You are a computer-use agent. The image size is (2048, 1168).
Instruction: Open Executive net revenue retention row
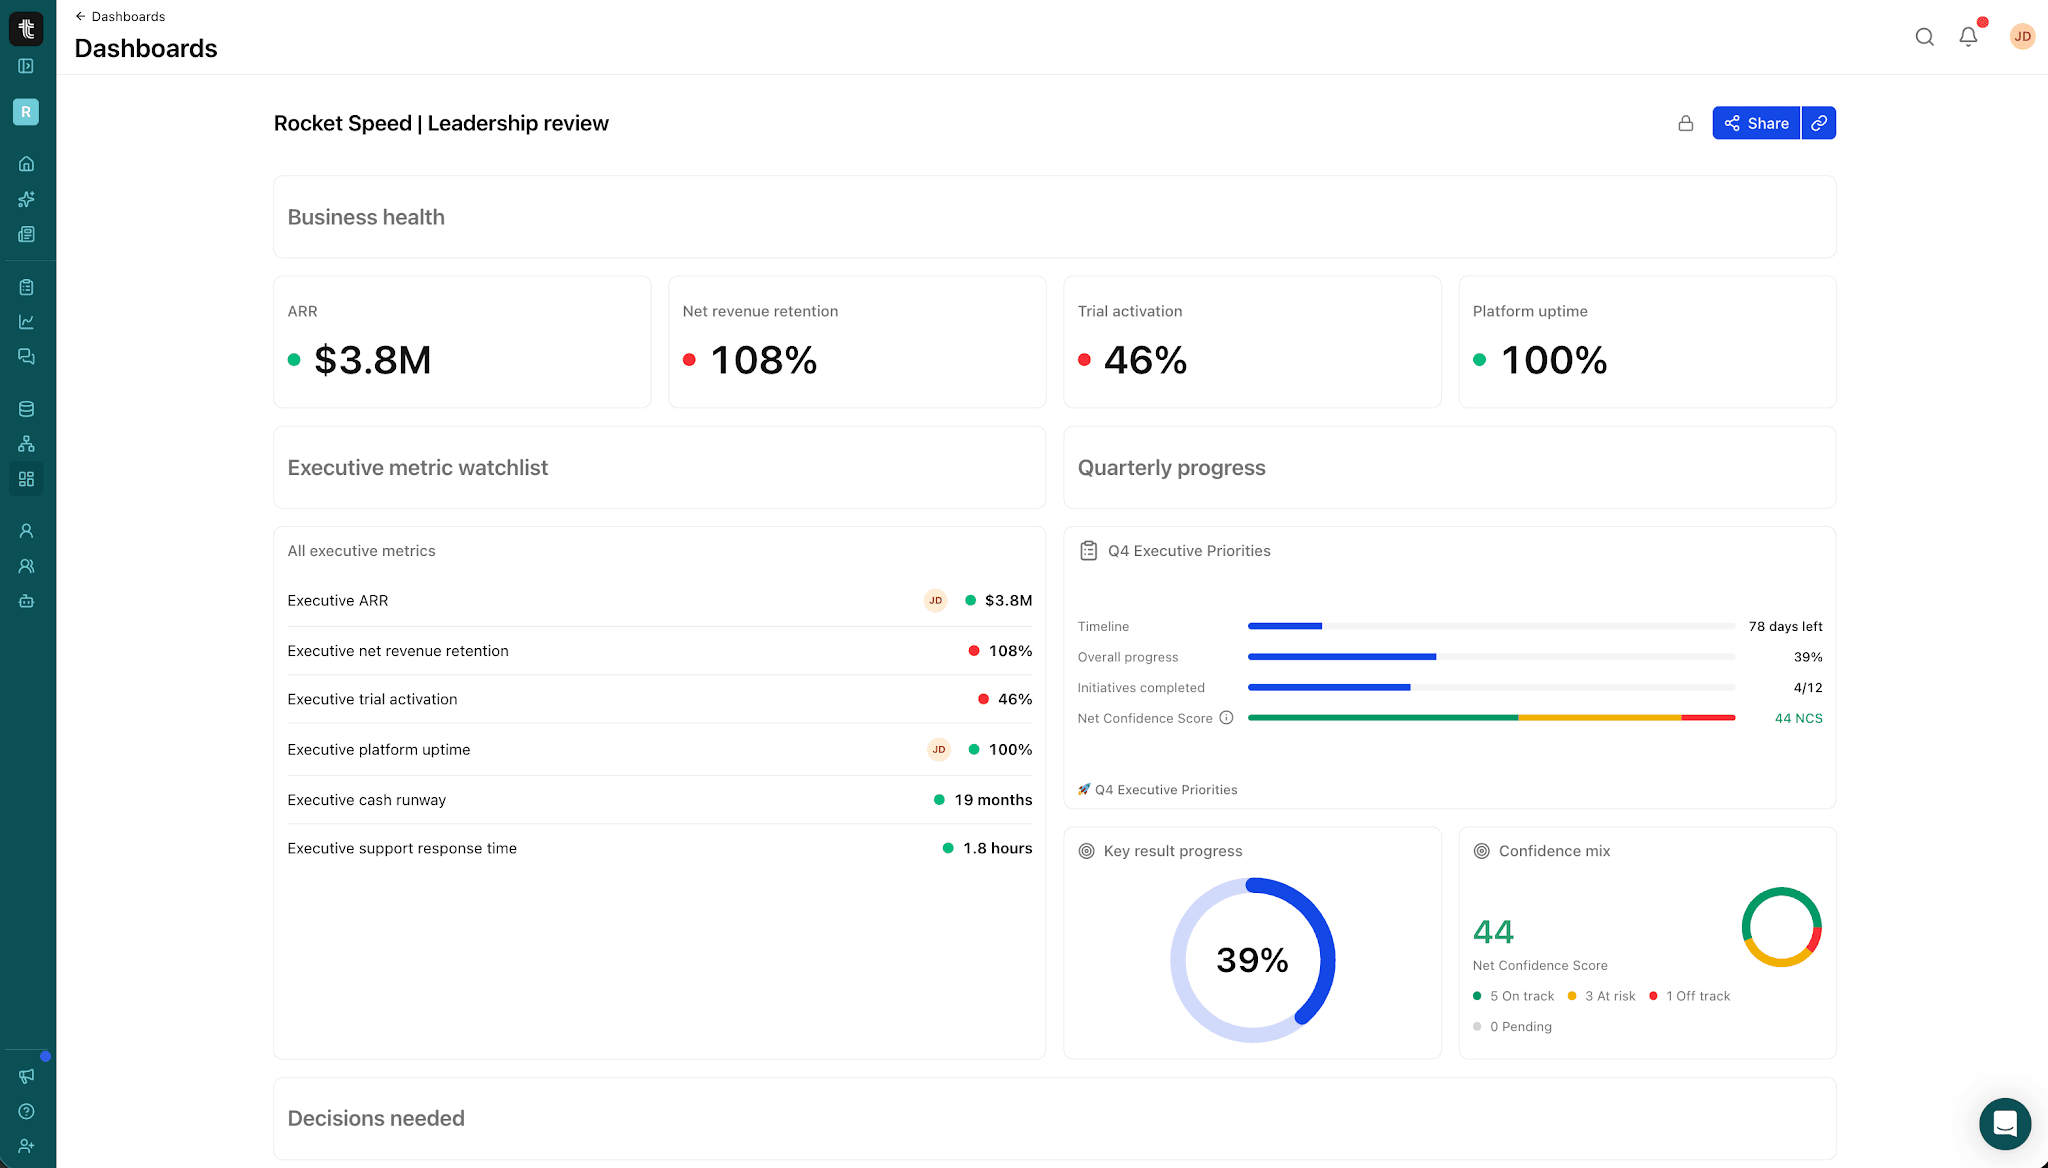[x=660, y=651]
